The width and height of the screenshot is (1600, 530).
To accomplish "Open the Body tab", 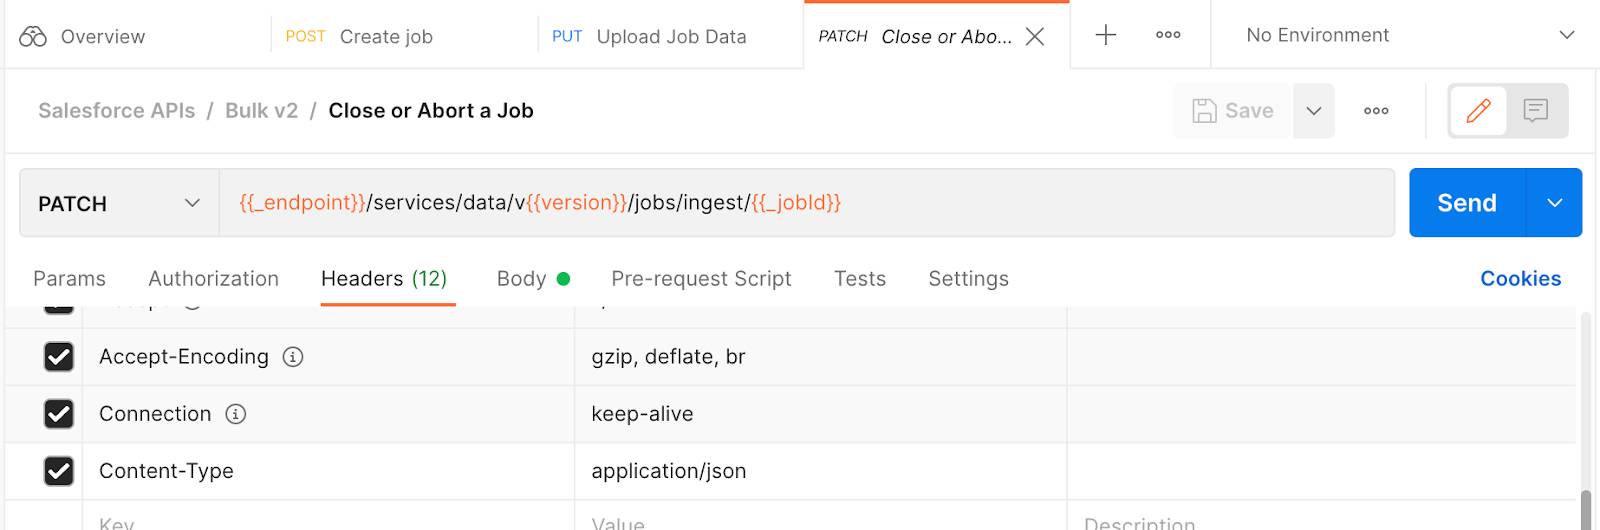I will (533, 279).
